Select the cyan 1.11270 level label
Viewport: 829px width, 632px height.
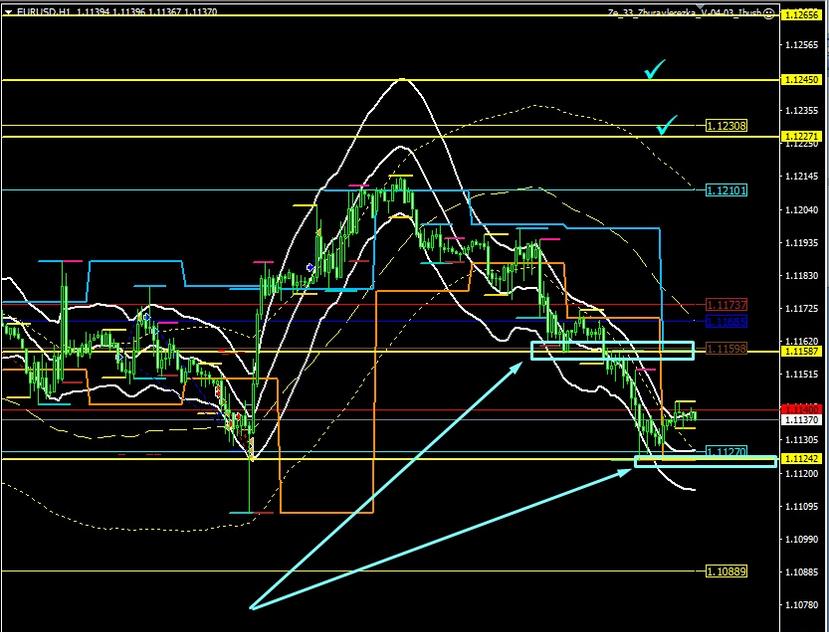(726, 451)
